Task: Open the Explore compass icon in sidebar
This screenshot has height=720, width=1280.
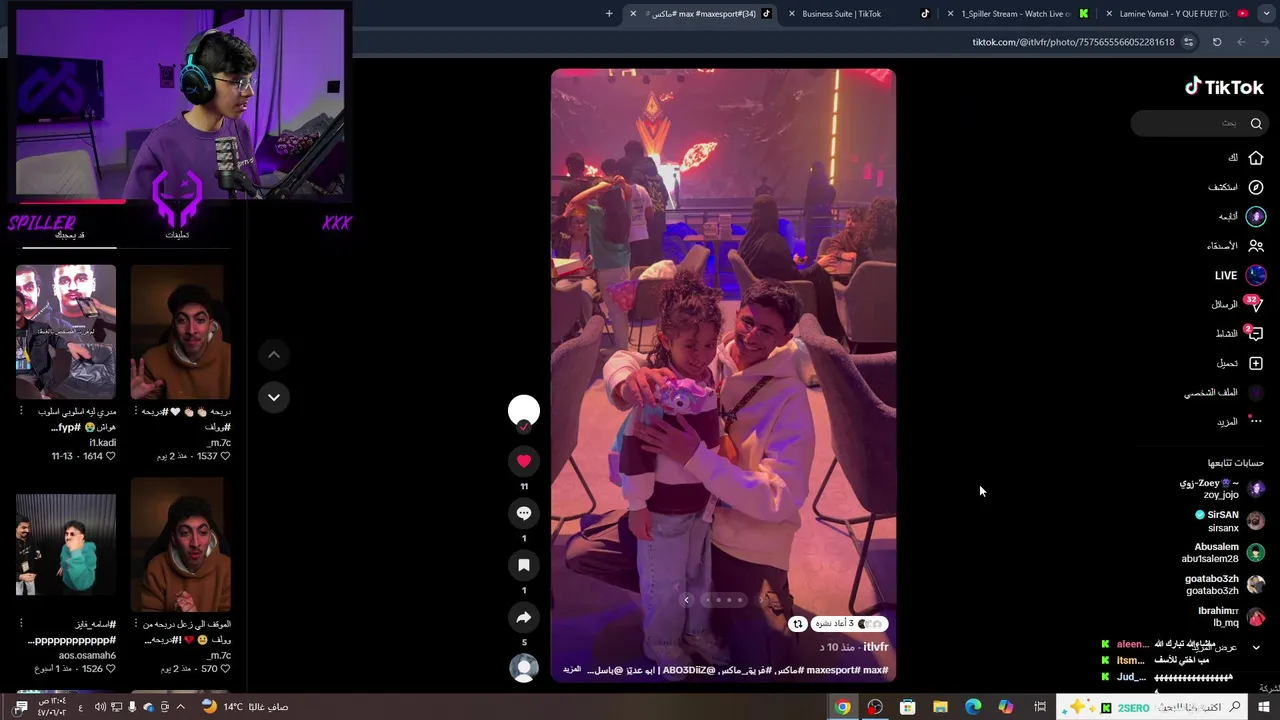Action: 1256,187
